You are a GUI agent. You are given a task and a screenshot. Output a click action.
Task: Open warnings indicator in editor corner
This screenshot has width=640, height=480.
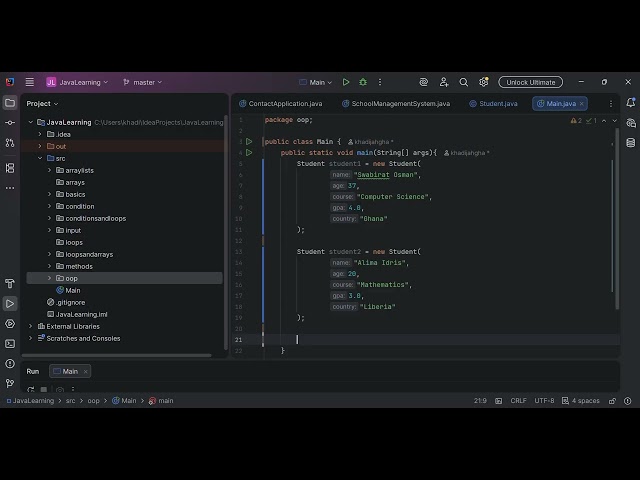coord(576,121)
